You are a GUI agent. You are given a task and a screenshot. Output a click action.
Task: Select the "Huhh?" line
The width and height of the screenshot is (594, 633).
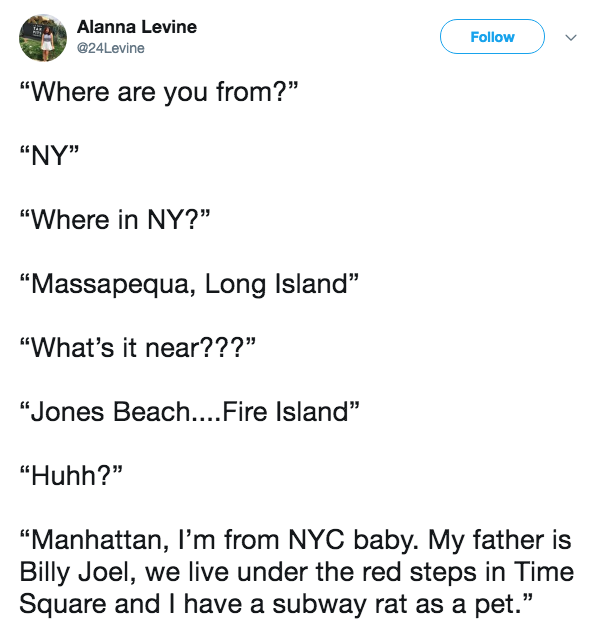pyautogui.click(x=71, y=476)
